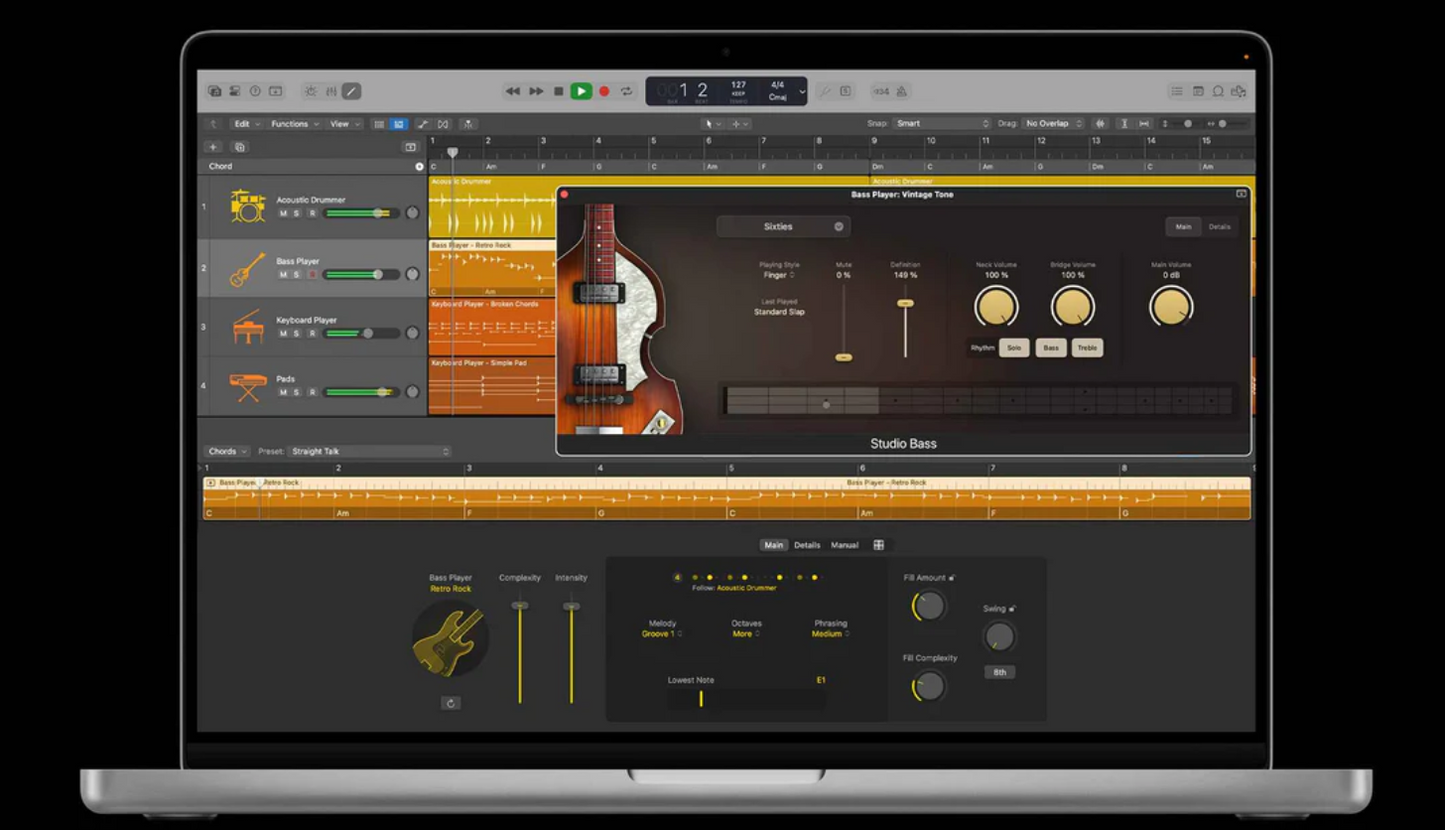
Task: Open the Library panel icon
Action: pos(215,90)
